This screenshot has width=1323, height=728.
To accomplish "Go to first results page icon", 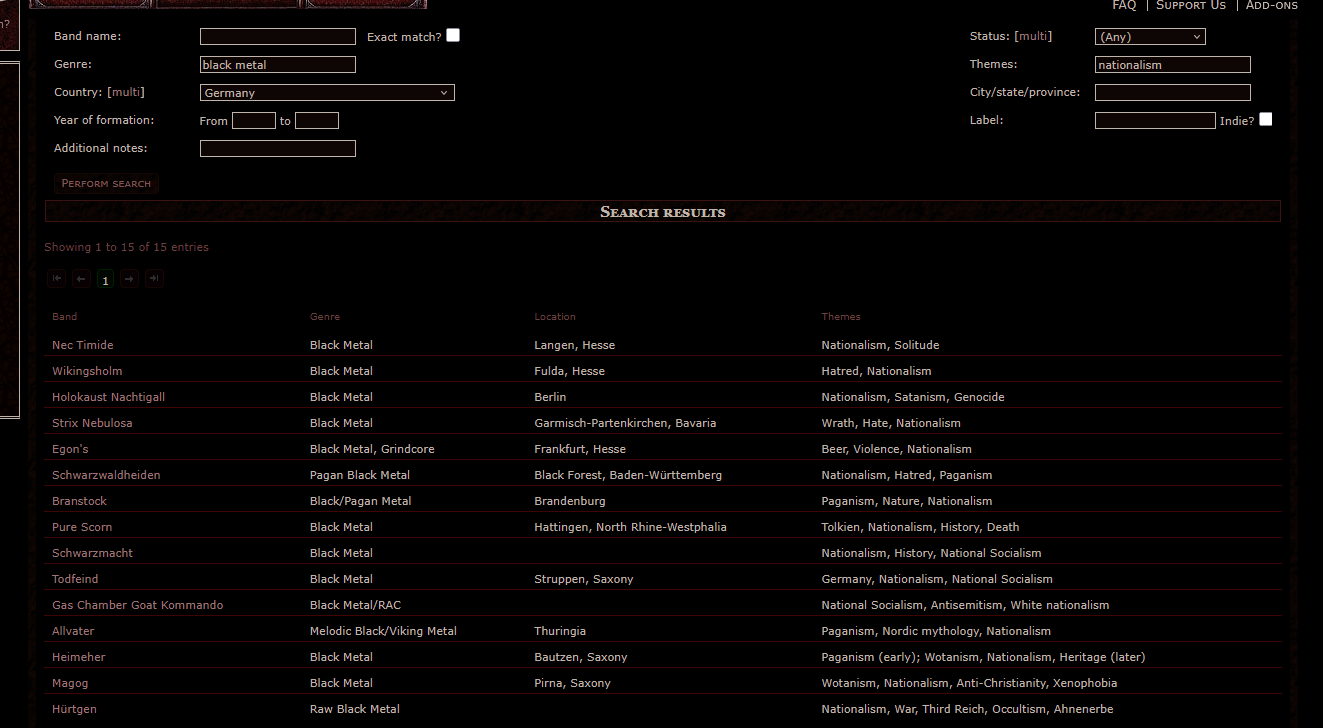I will [57, 279].
